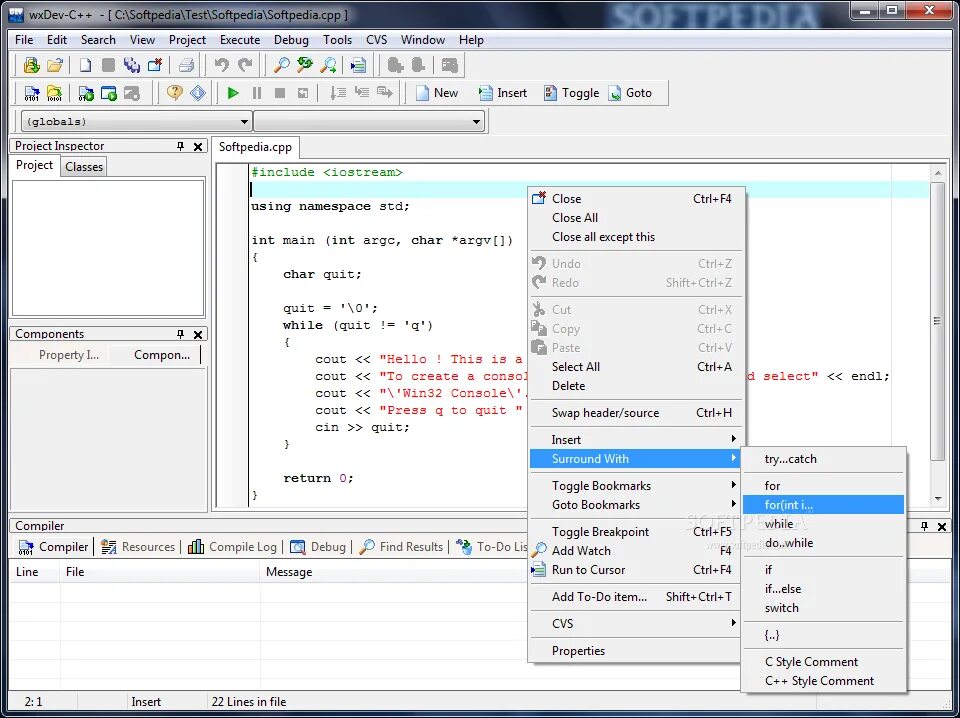
Task: Switch to the Classes tab
Action: pos(84,166)
